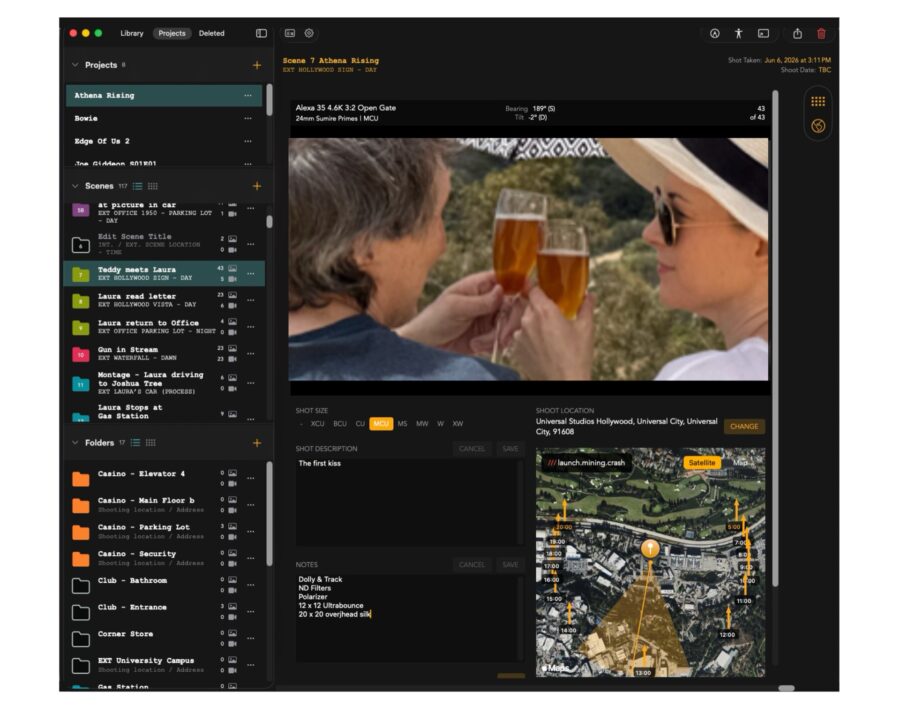Open the target settings icon in toolbar
This screenshot has height=706, width=900.
tap(309, 33)
